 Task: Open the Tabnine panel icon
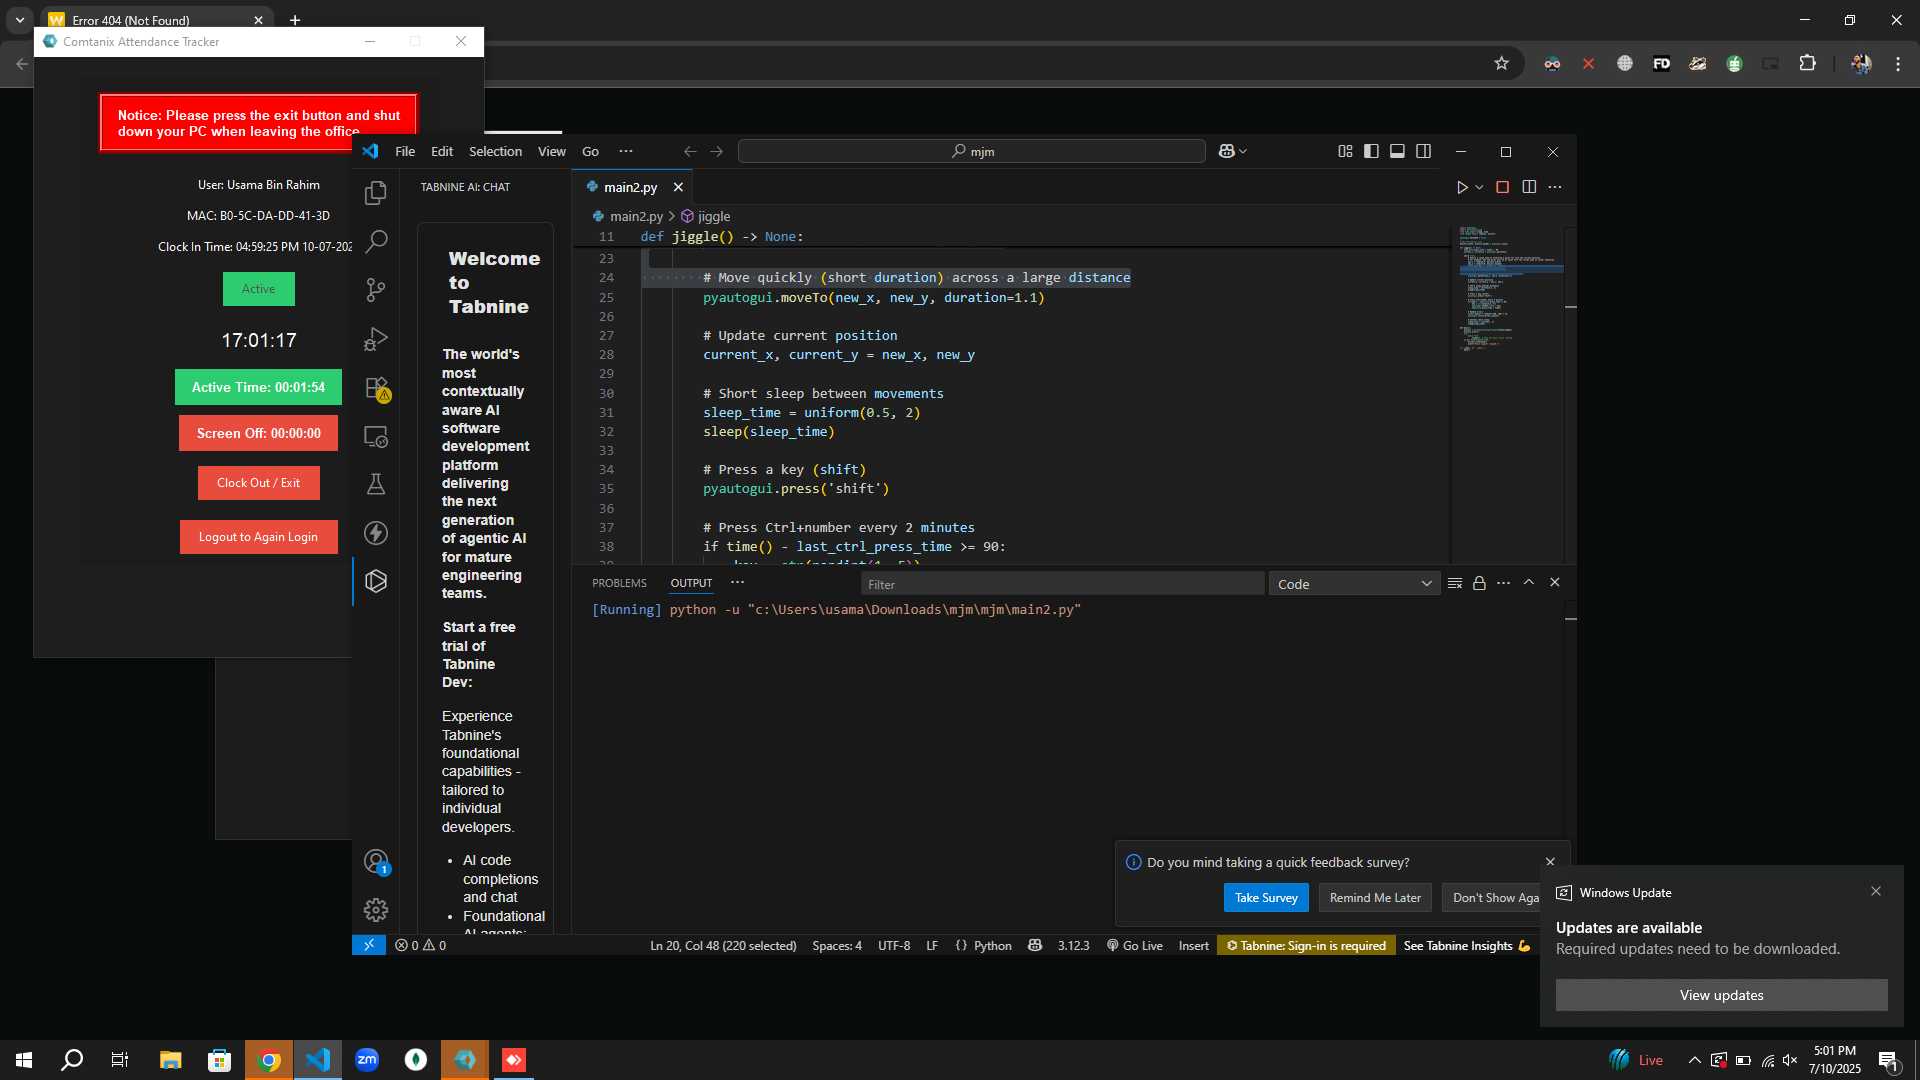click(376, 581)
